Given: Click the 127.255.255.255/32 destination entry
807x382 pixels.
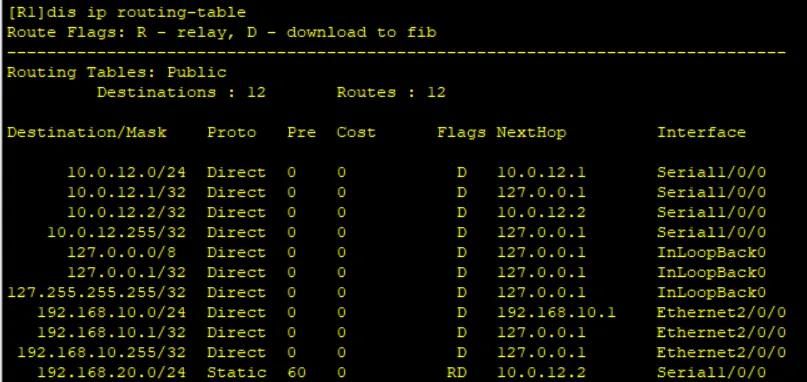Looking at the screenshot, I should pyautogui.click(x=97, y=293).
